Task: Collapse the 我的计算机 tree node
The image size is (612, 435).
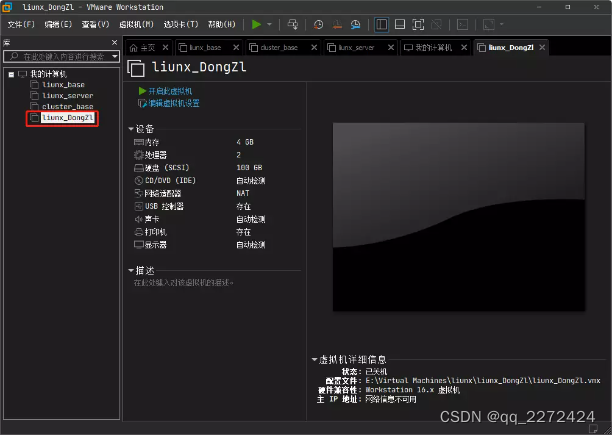Action: [11, 74]
